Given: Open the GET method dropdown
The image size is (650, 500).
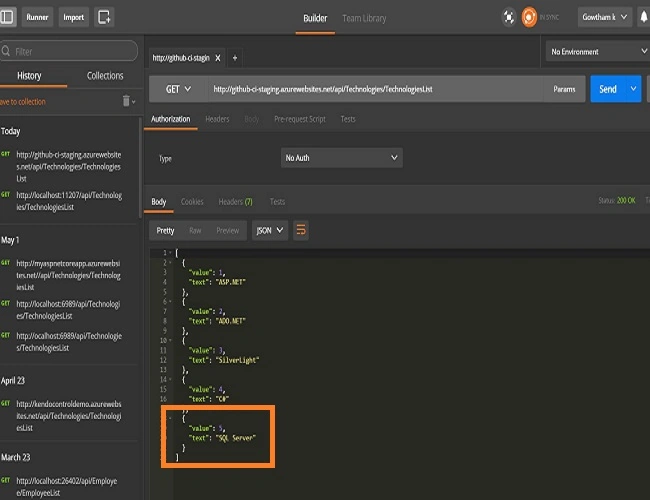Looking at the screenshot, I should pyautogui.click(x=178, y=89).
